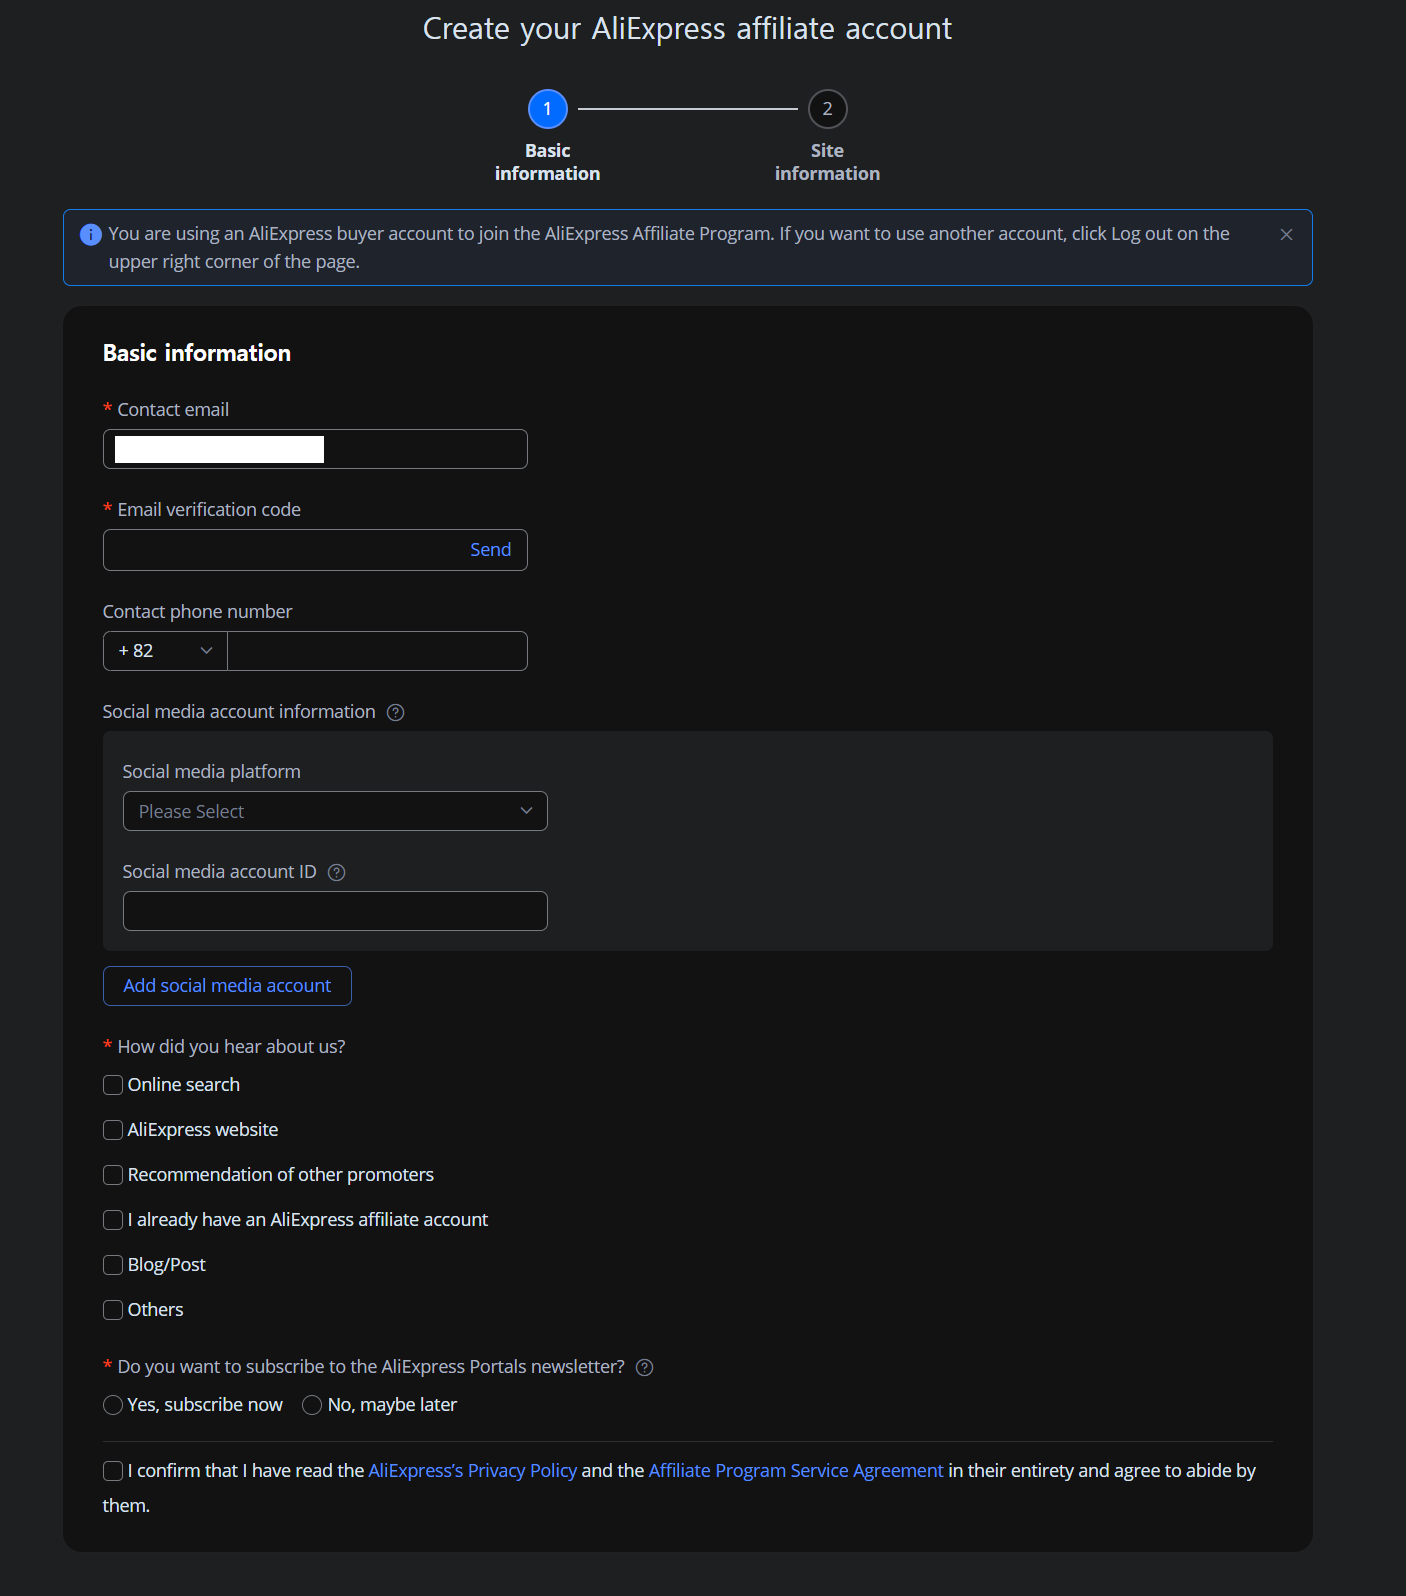
Task: Check the AliExpress website option
Action: tap(113, 1130)
